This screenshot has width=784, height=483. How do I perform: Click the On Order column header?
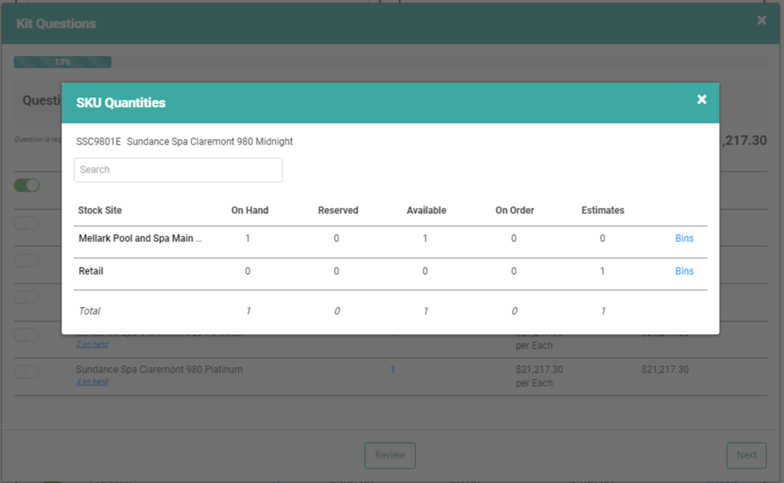[514, 211]
